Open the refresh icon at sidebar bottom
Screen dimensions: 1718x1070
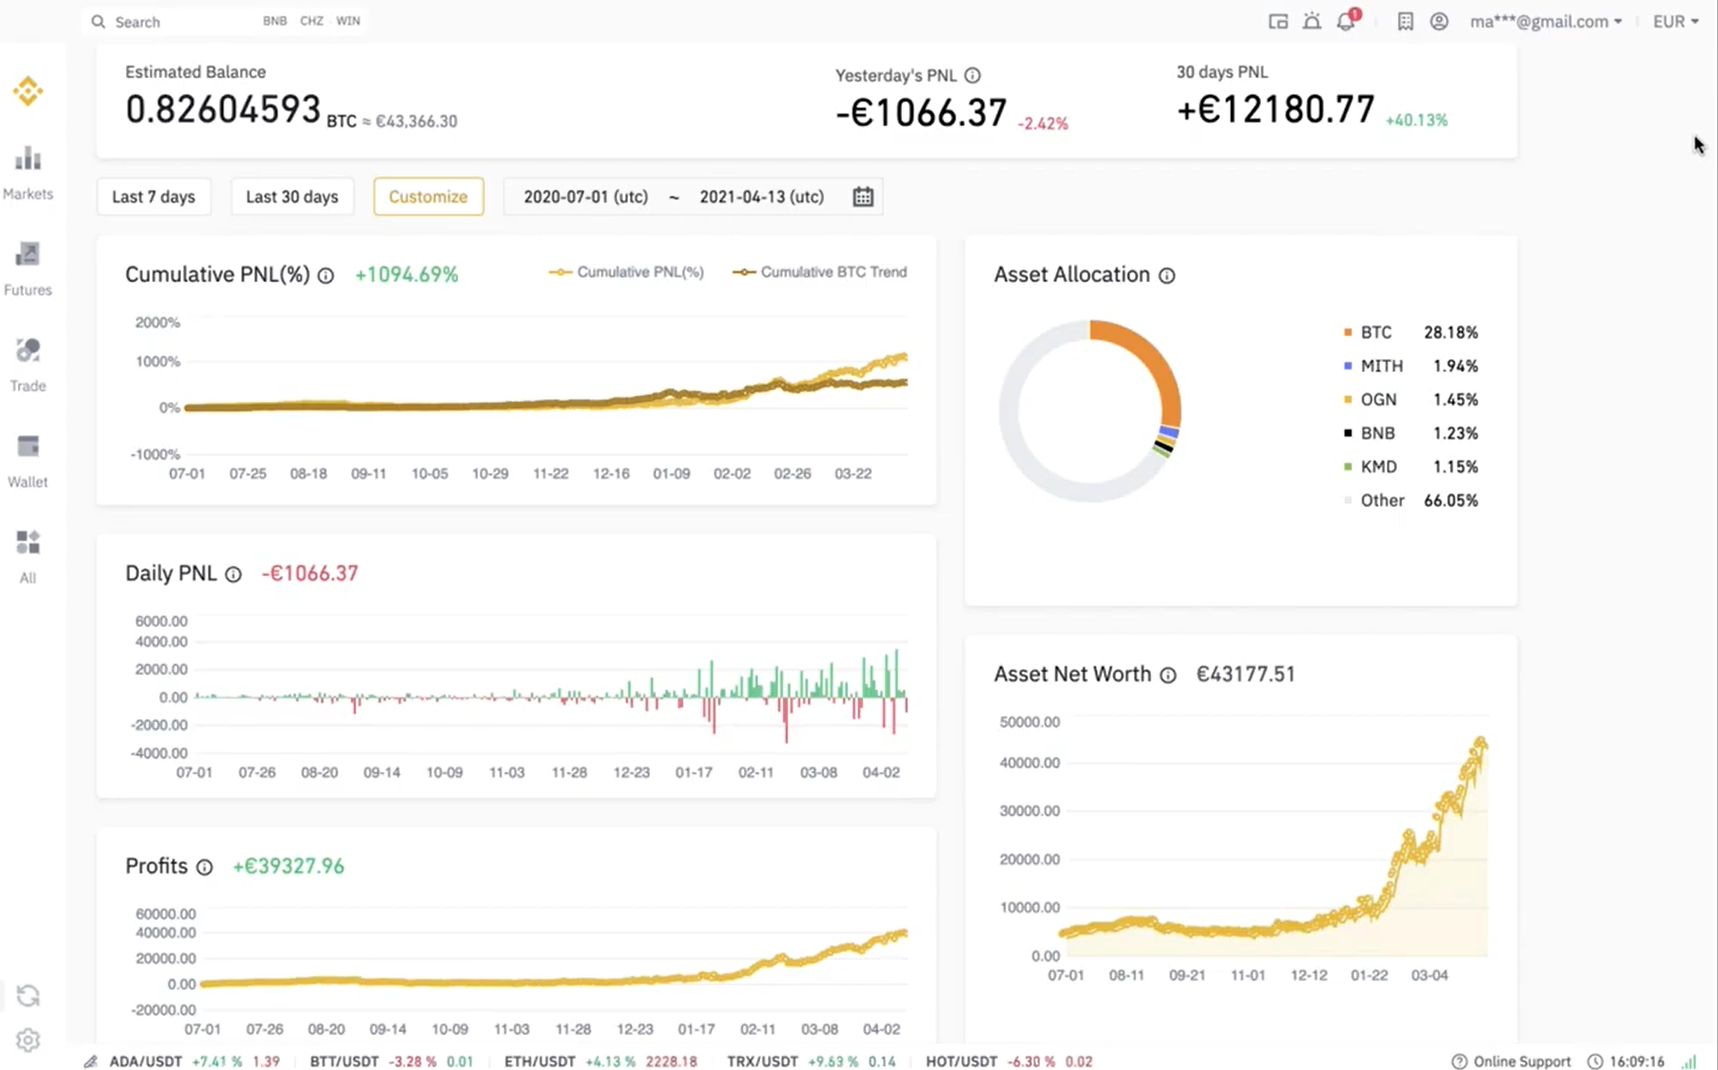[x=27, y=995]
